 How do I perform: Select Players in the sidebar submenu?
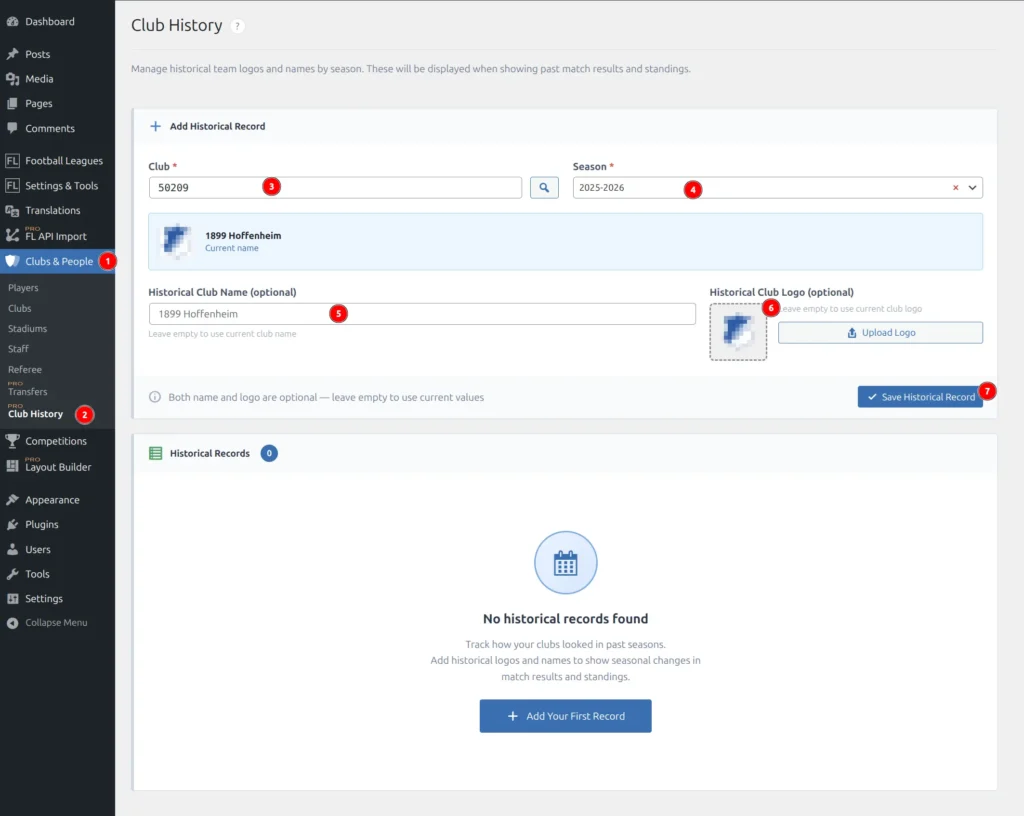point(23,288)
